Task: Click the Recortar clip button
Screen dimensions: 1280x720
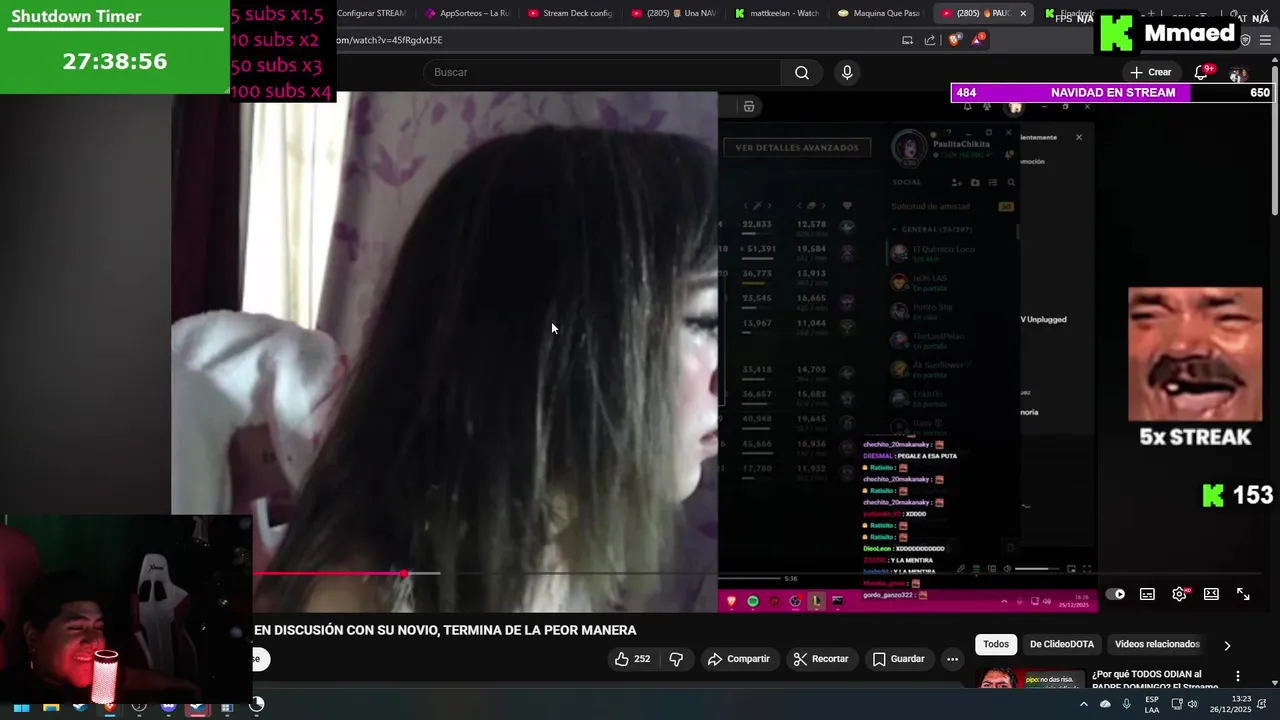Action: [821, 659]
